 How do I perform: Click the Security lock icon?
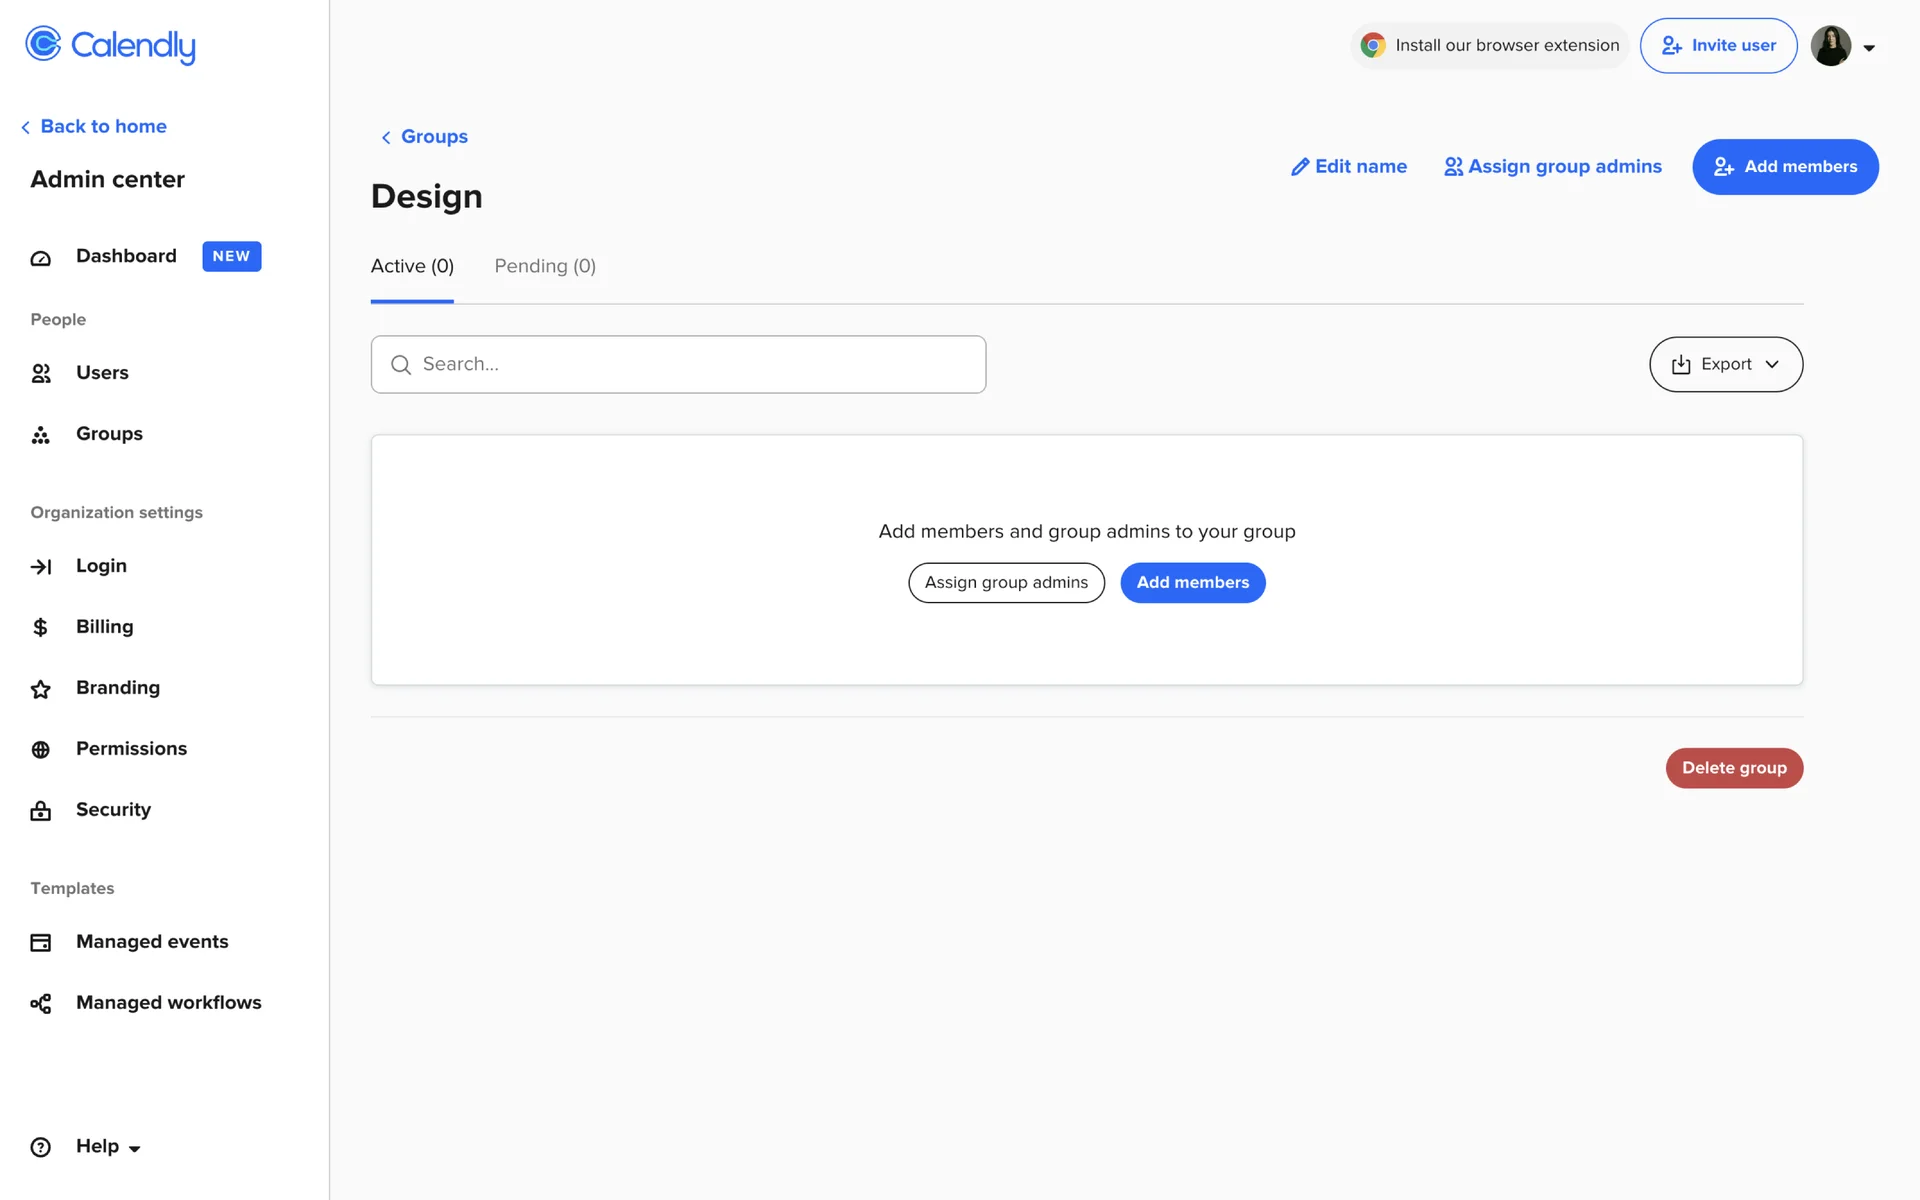(x=41, y=811)
